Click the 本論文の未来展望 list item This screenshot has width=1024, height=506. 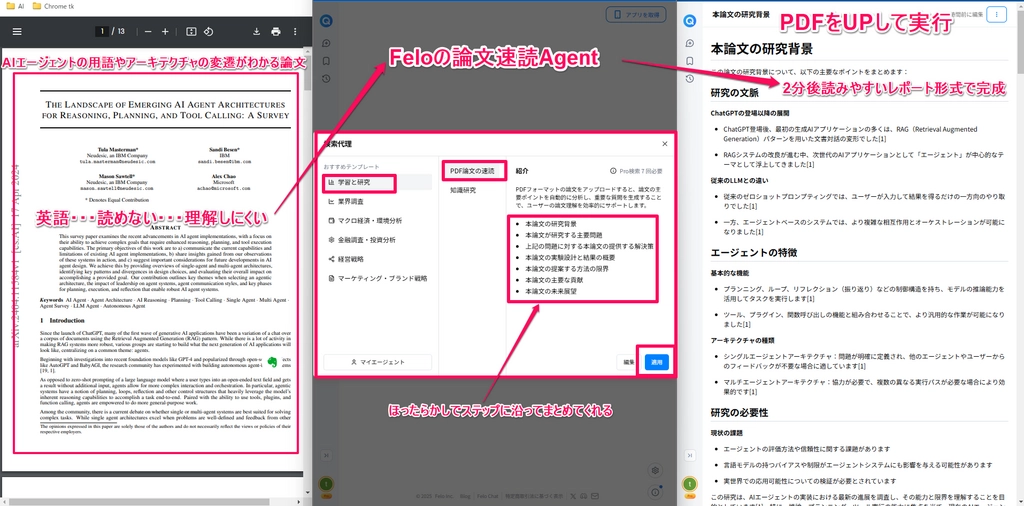[551, 291]
